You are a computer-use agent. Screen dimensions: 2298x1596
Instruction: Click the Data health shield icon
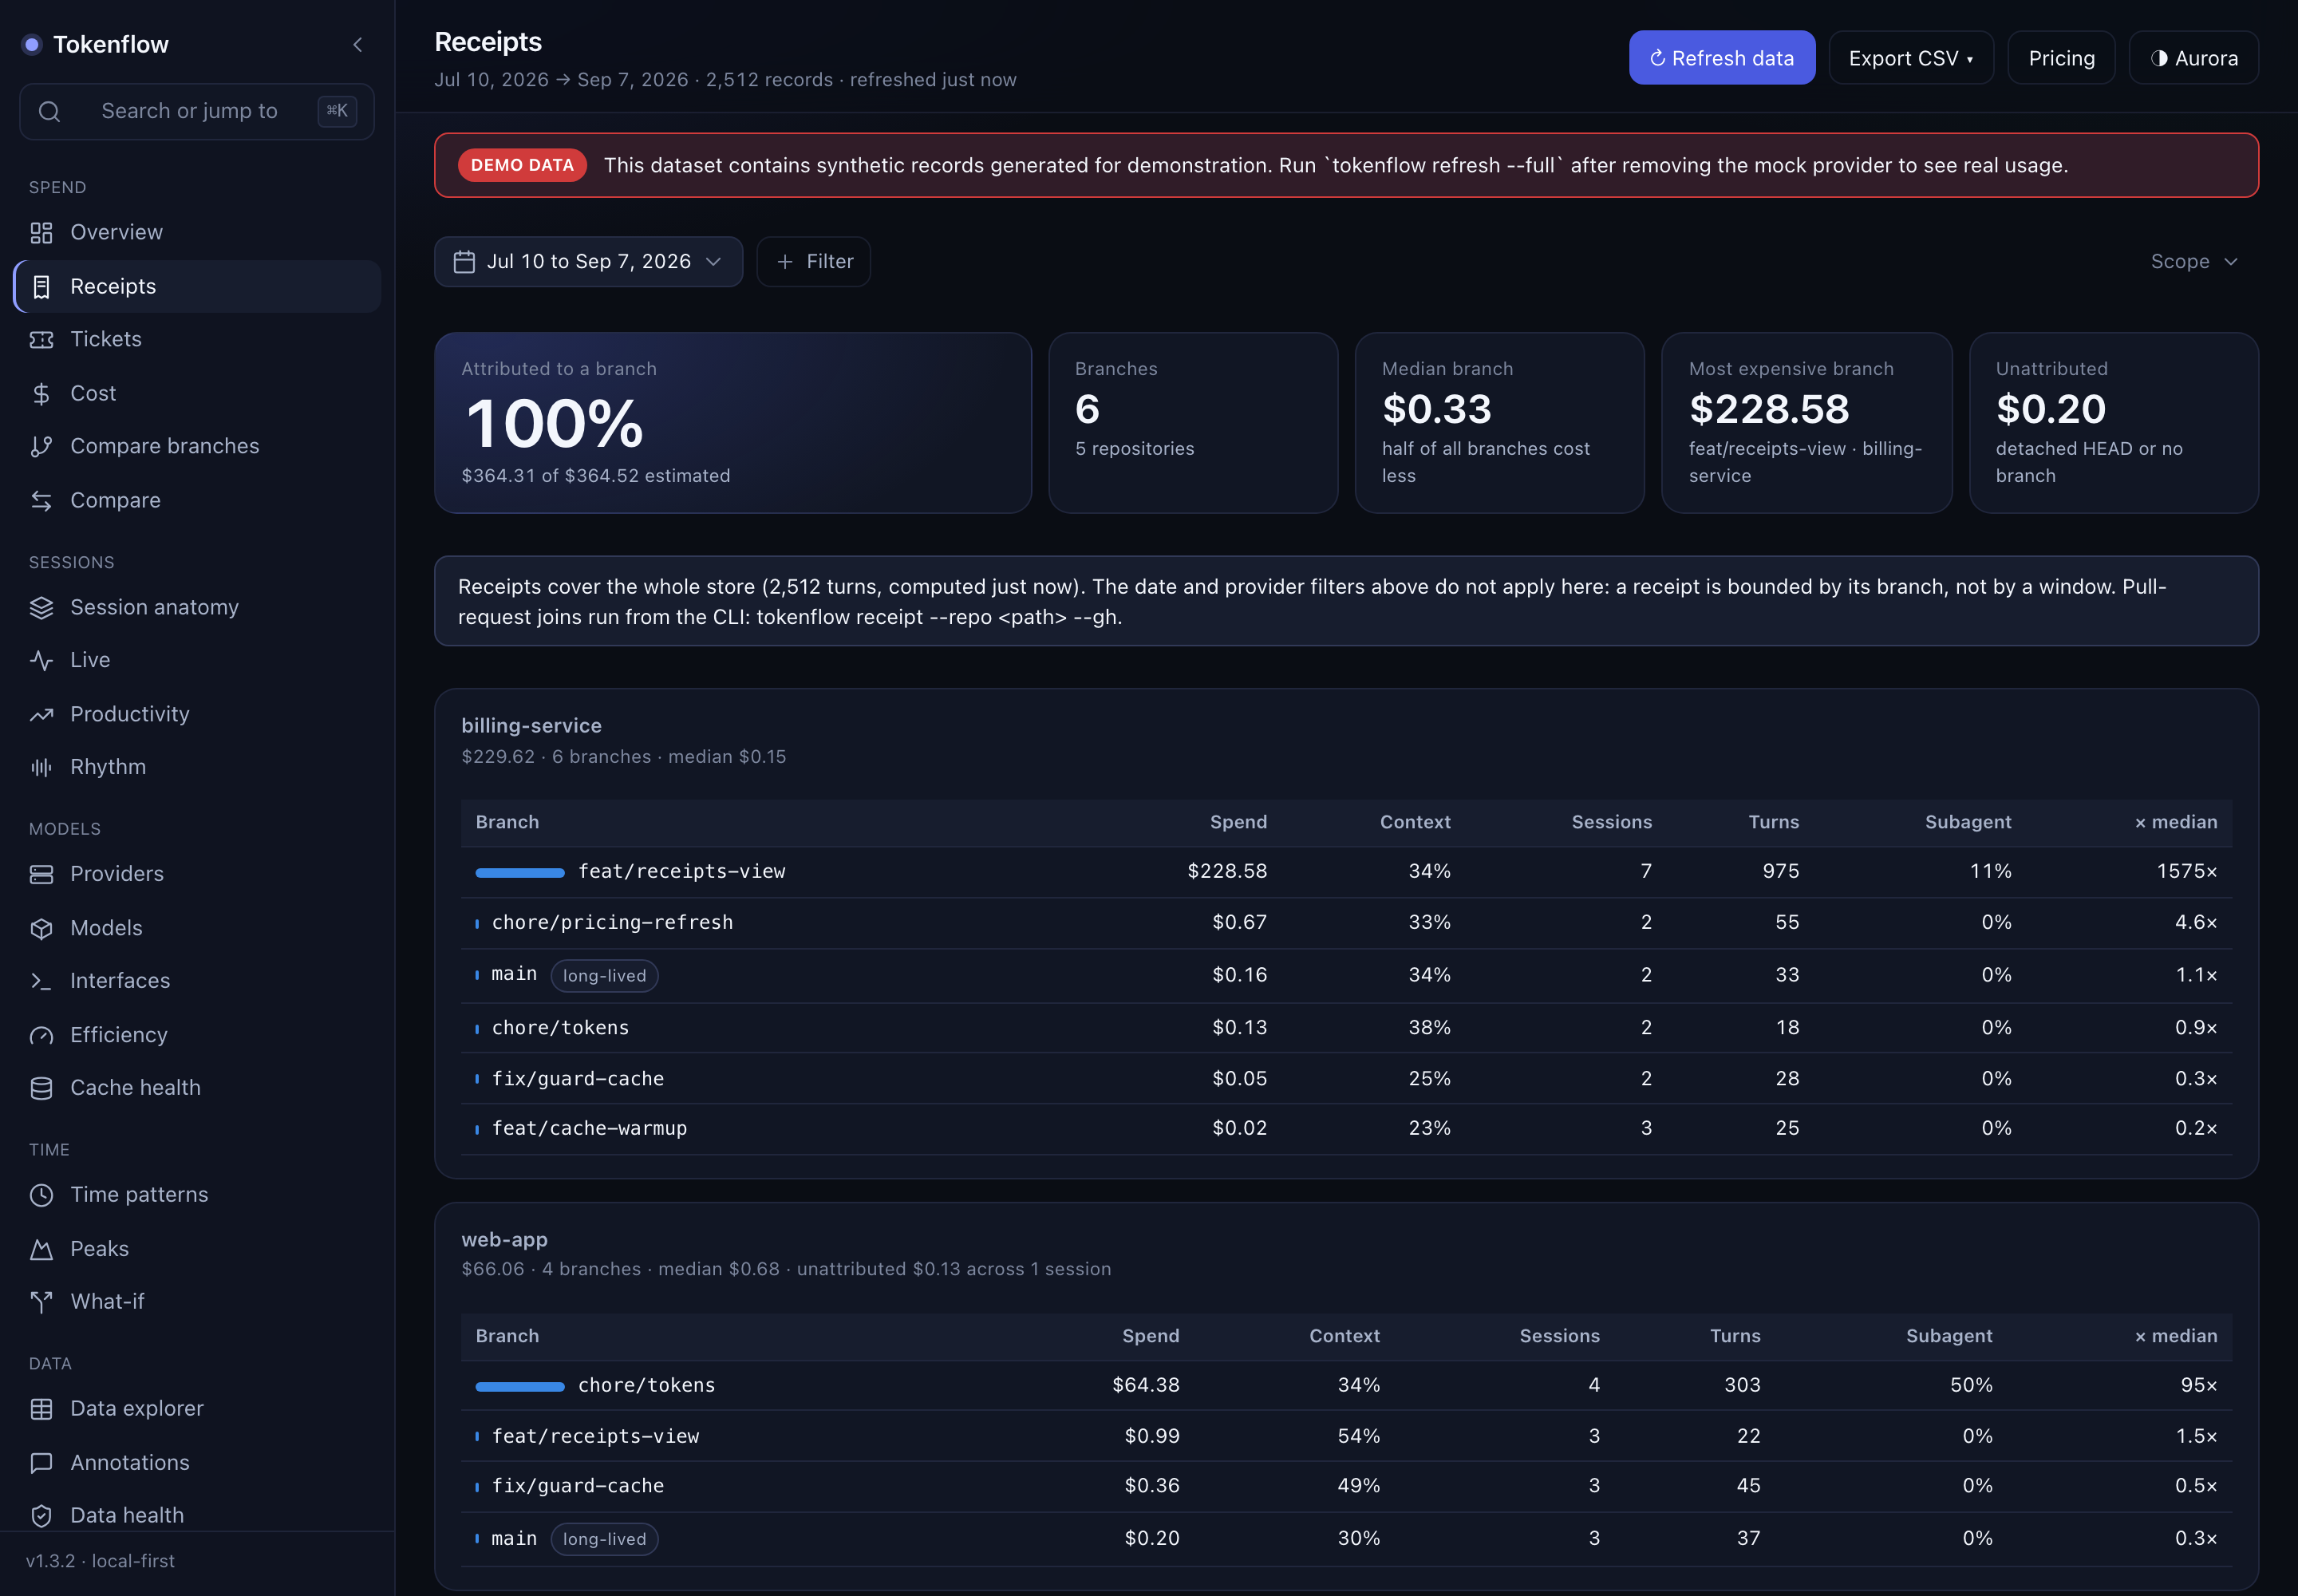pyautogui.click(x=41, y=1517)
